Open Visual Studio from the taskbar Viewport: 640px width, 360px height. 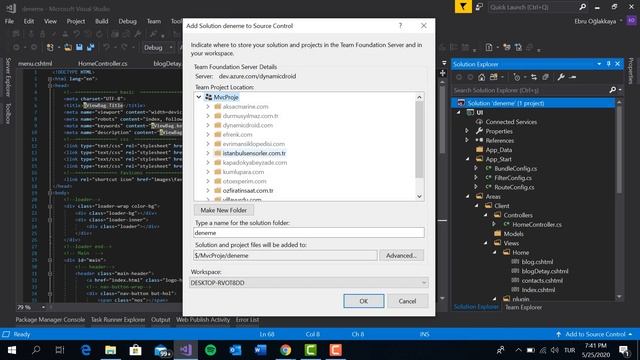pyautogui.click(x=186, y=350)
